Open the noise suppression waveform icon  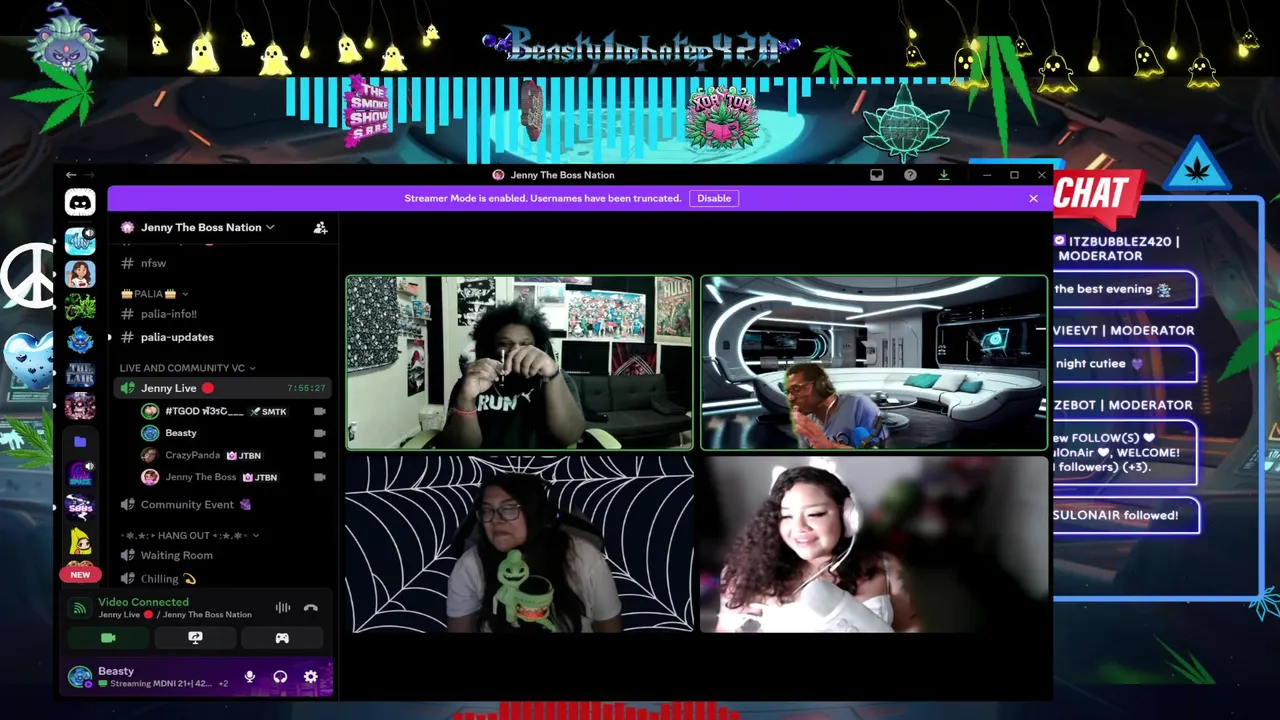point(283,608)
